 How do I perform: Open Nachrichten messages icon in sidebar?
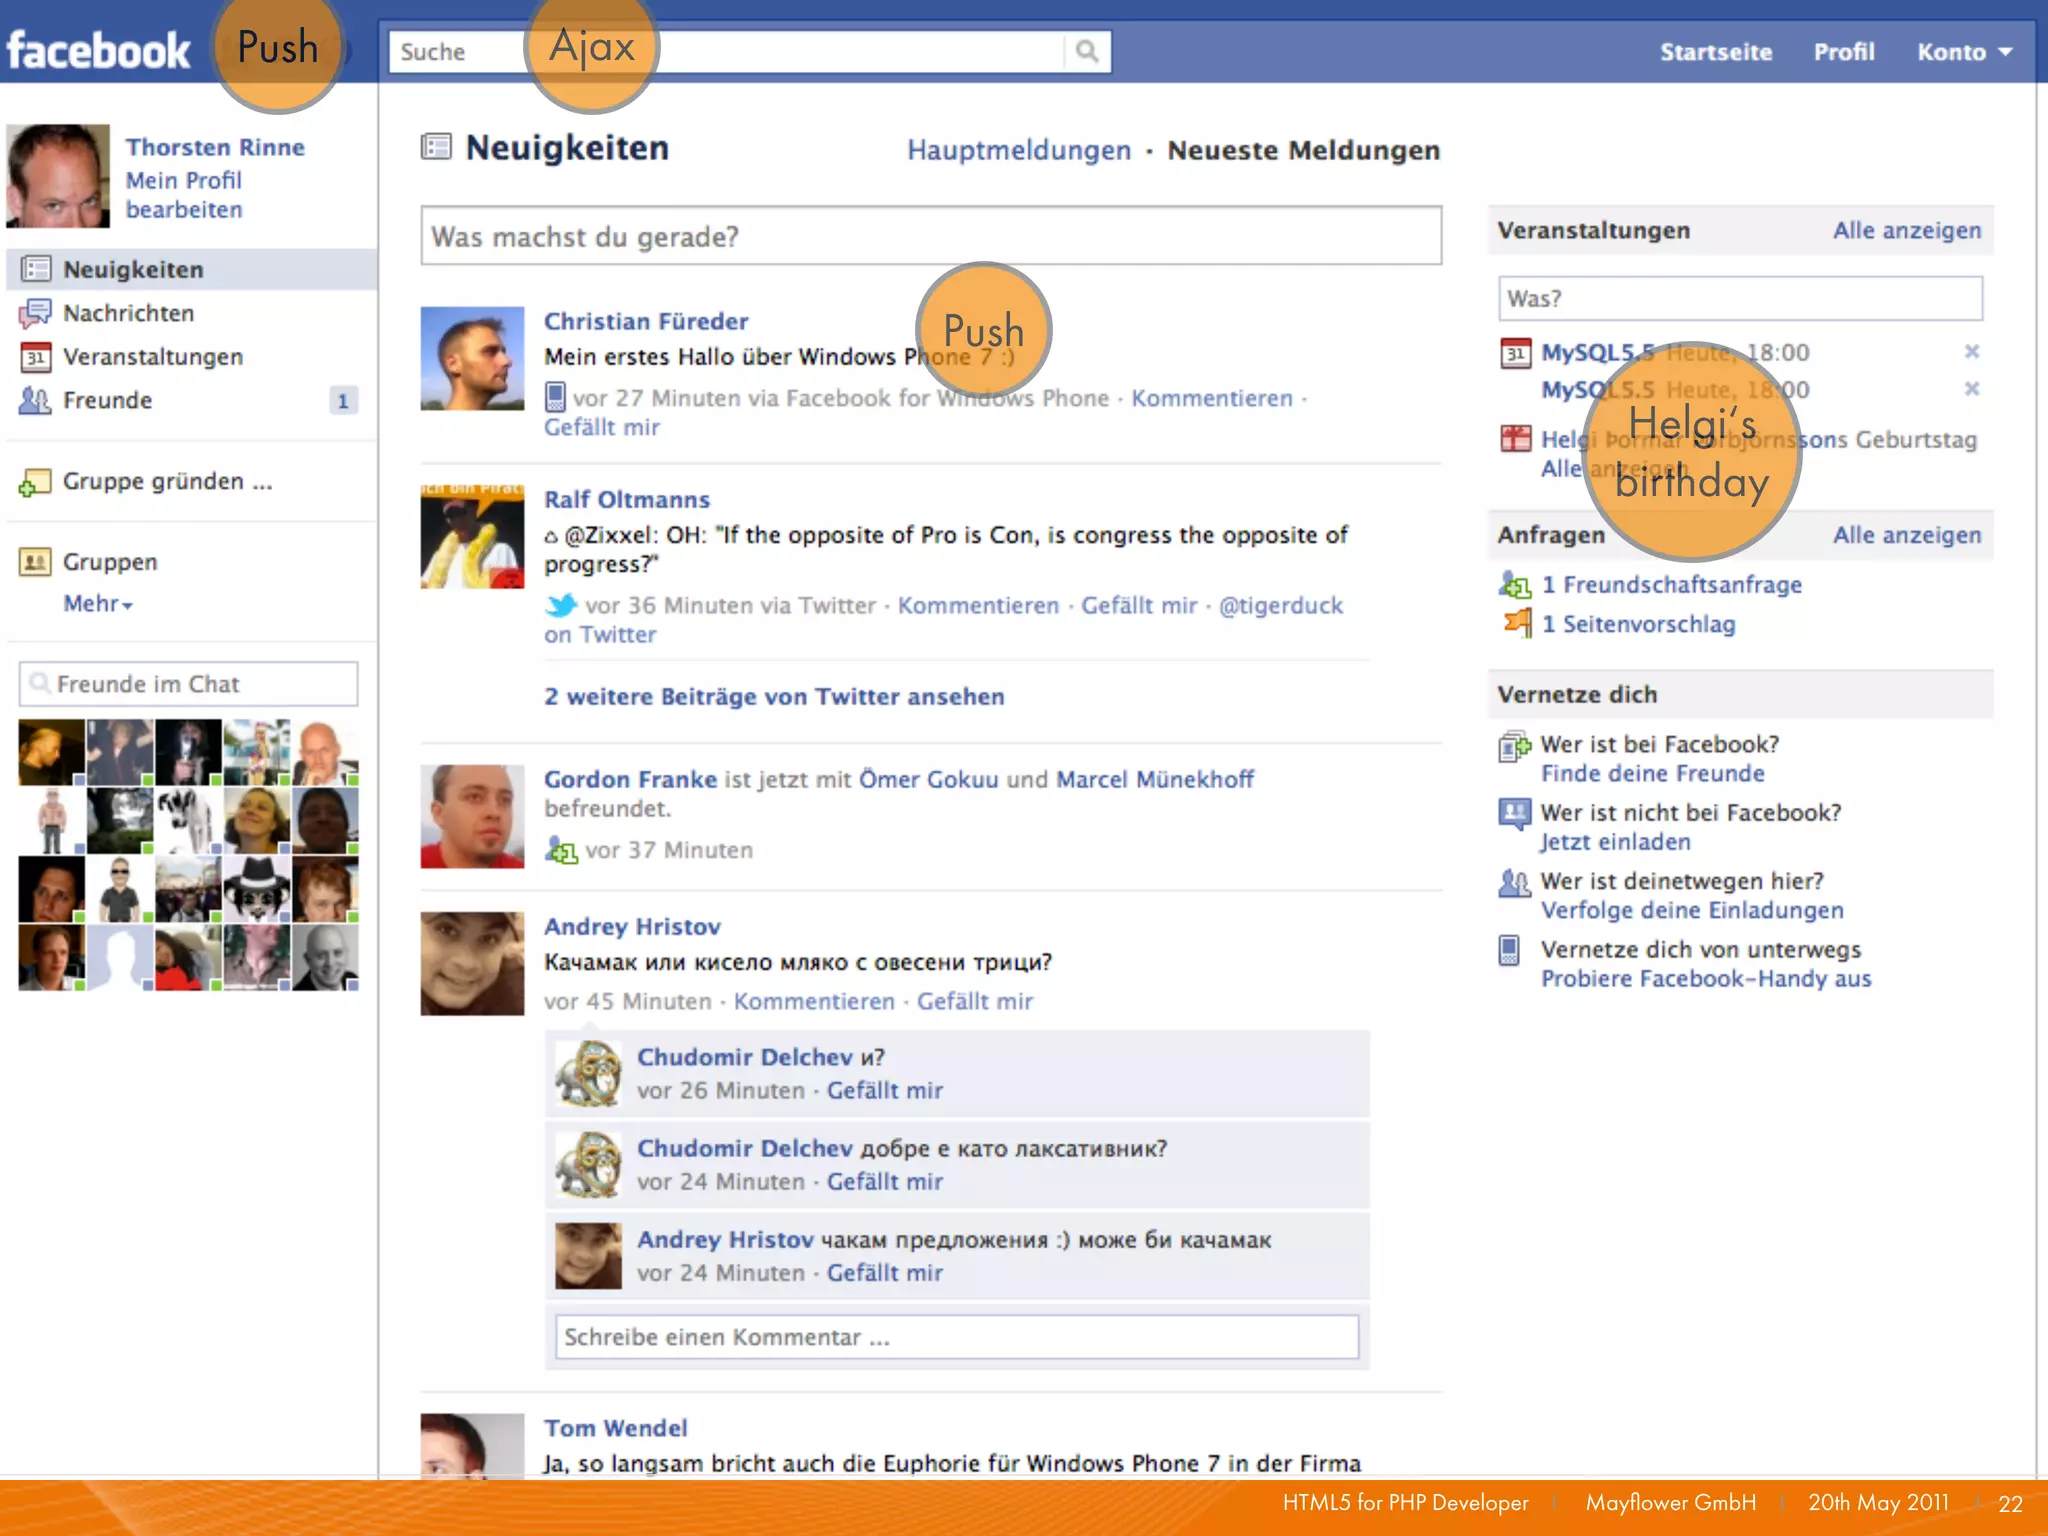tap(35, 313)
